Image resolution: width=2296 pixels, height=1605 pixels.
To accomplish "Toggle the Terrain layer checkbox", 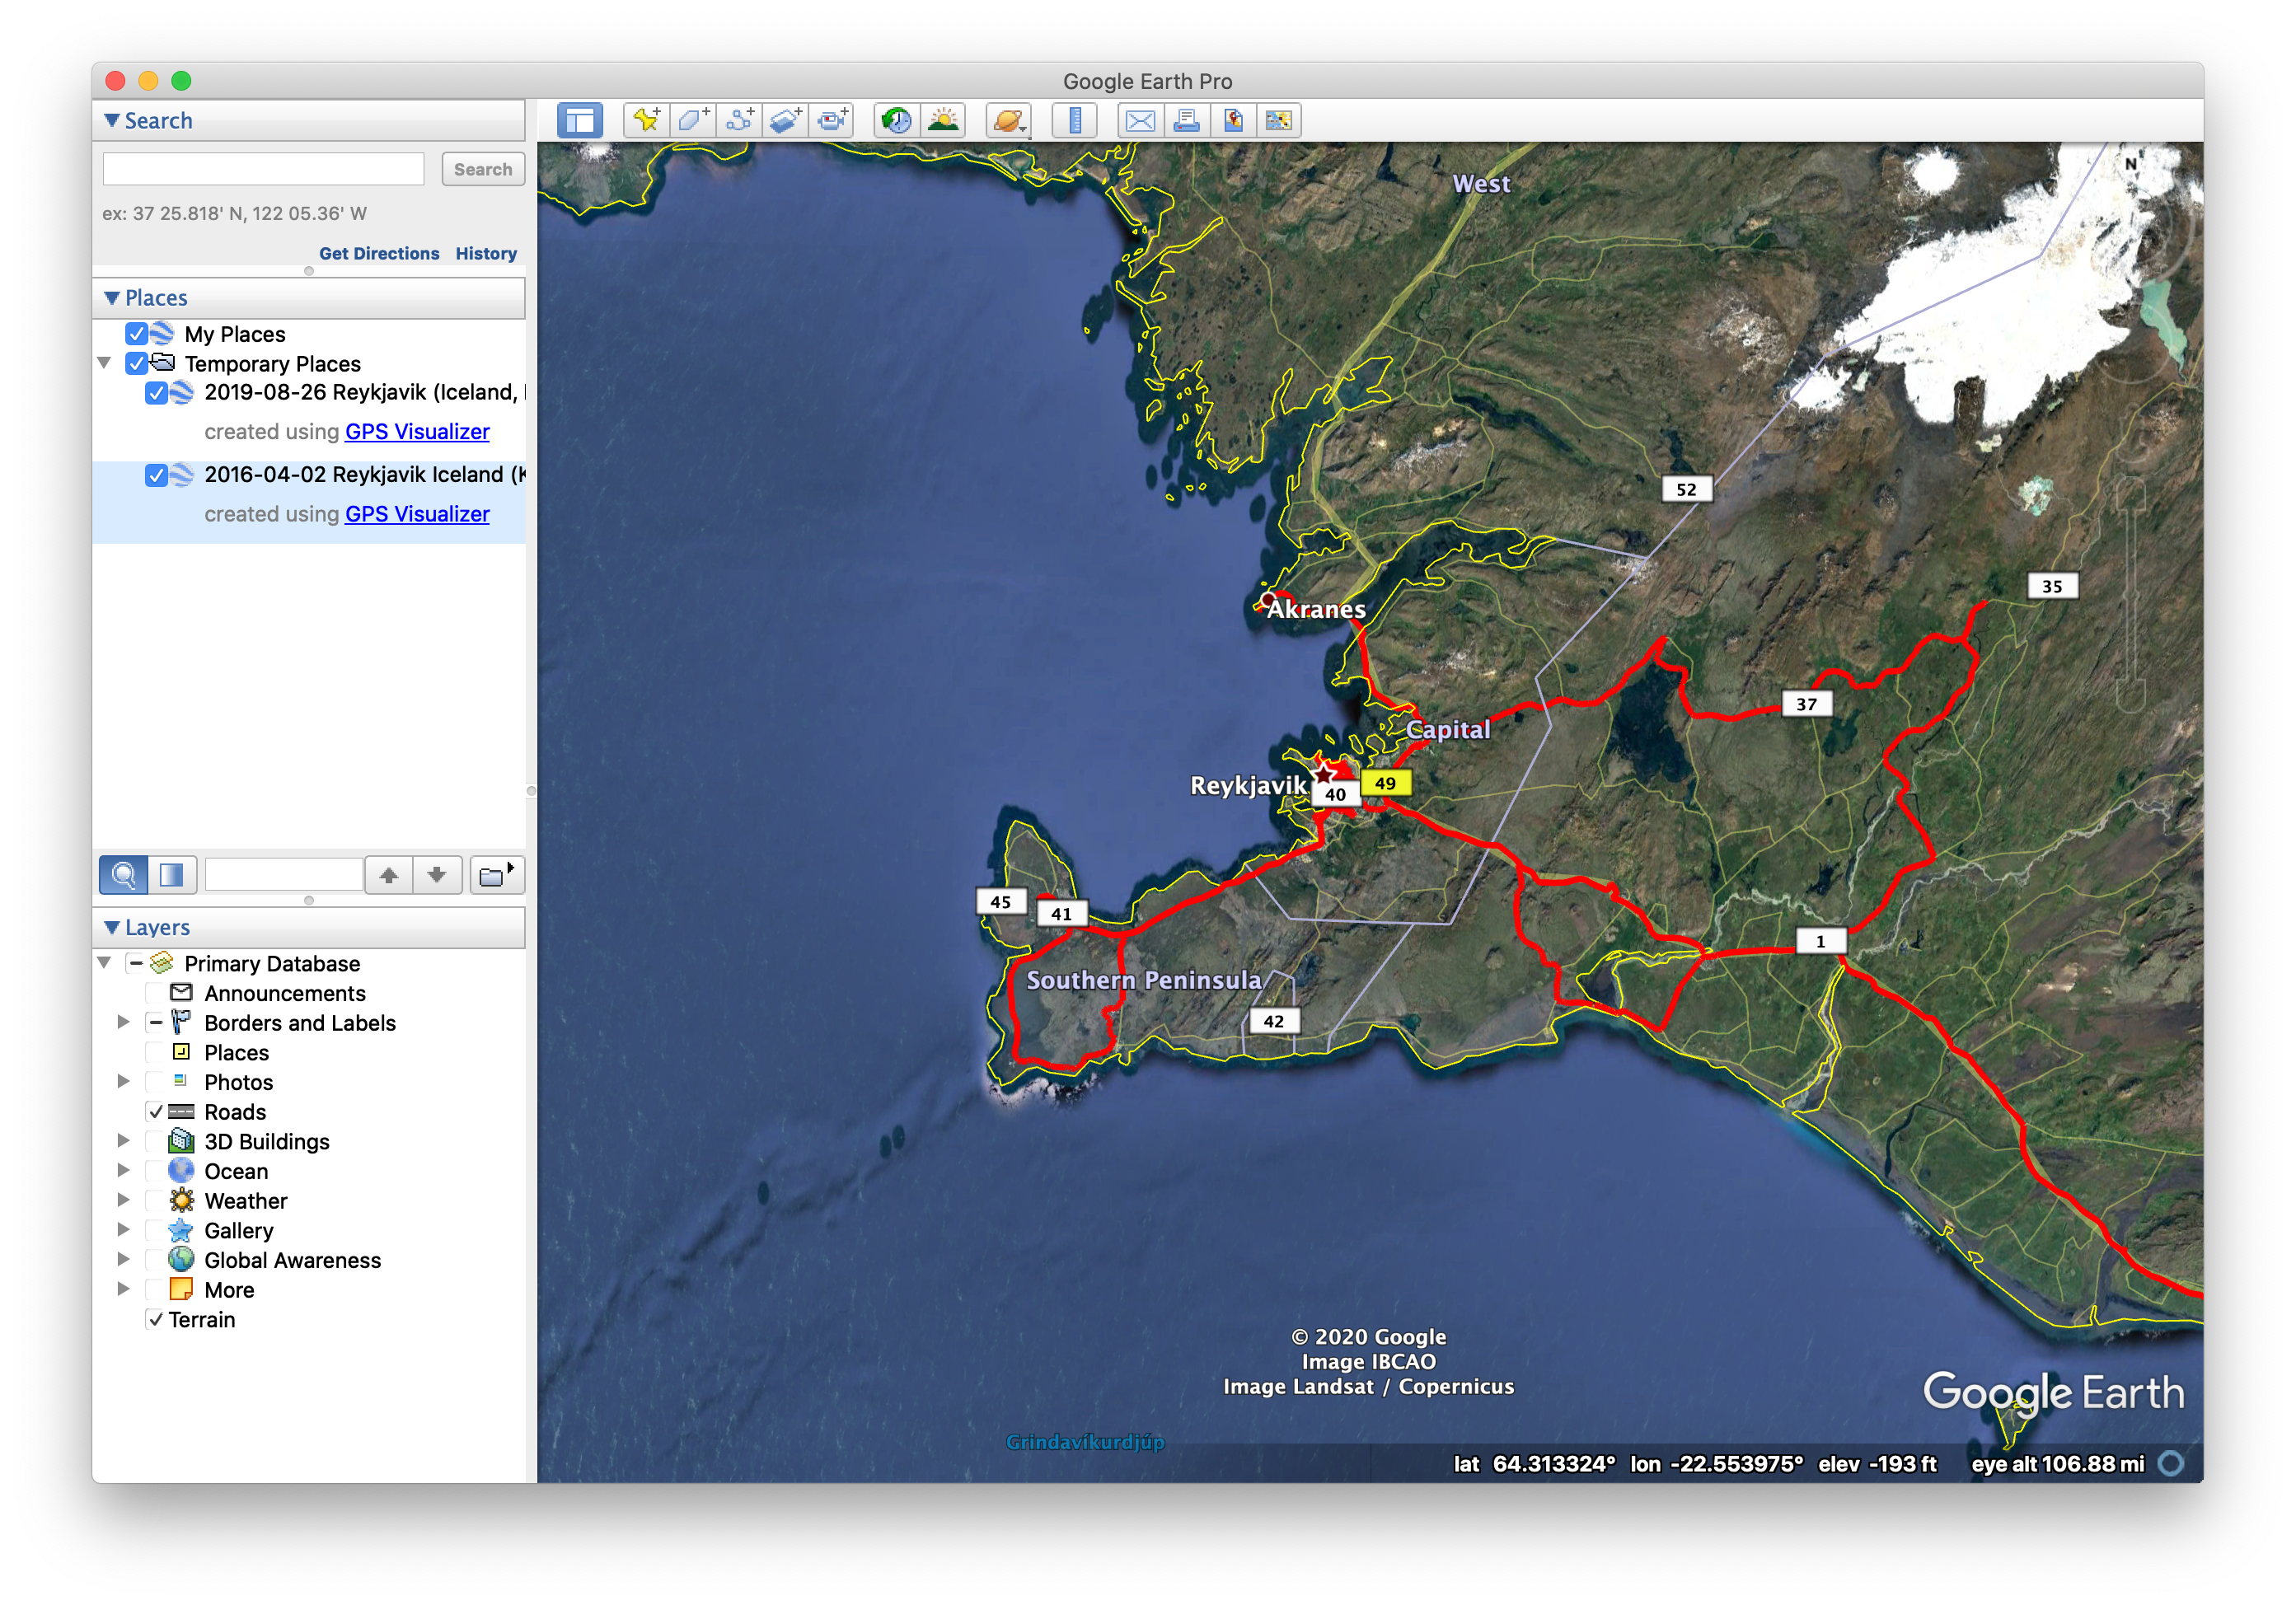I will click(156, 1319).
